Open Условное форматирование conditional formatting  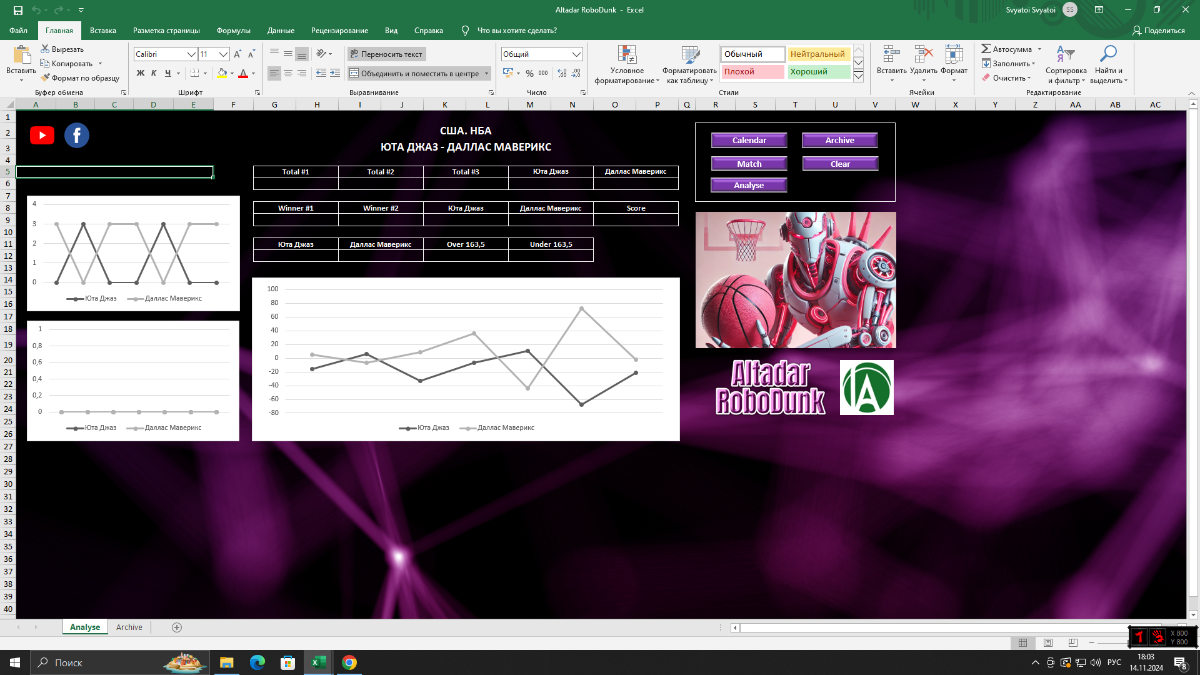(x=627, y=65)
